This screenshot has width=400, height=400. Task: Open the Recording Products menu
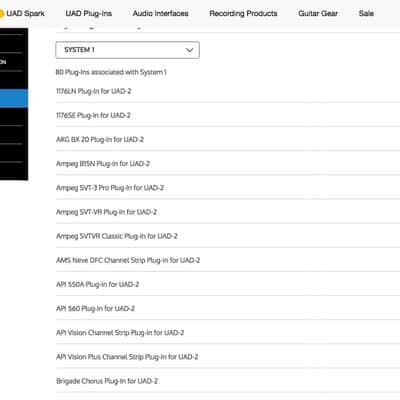tap(243, 14)
